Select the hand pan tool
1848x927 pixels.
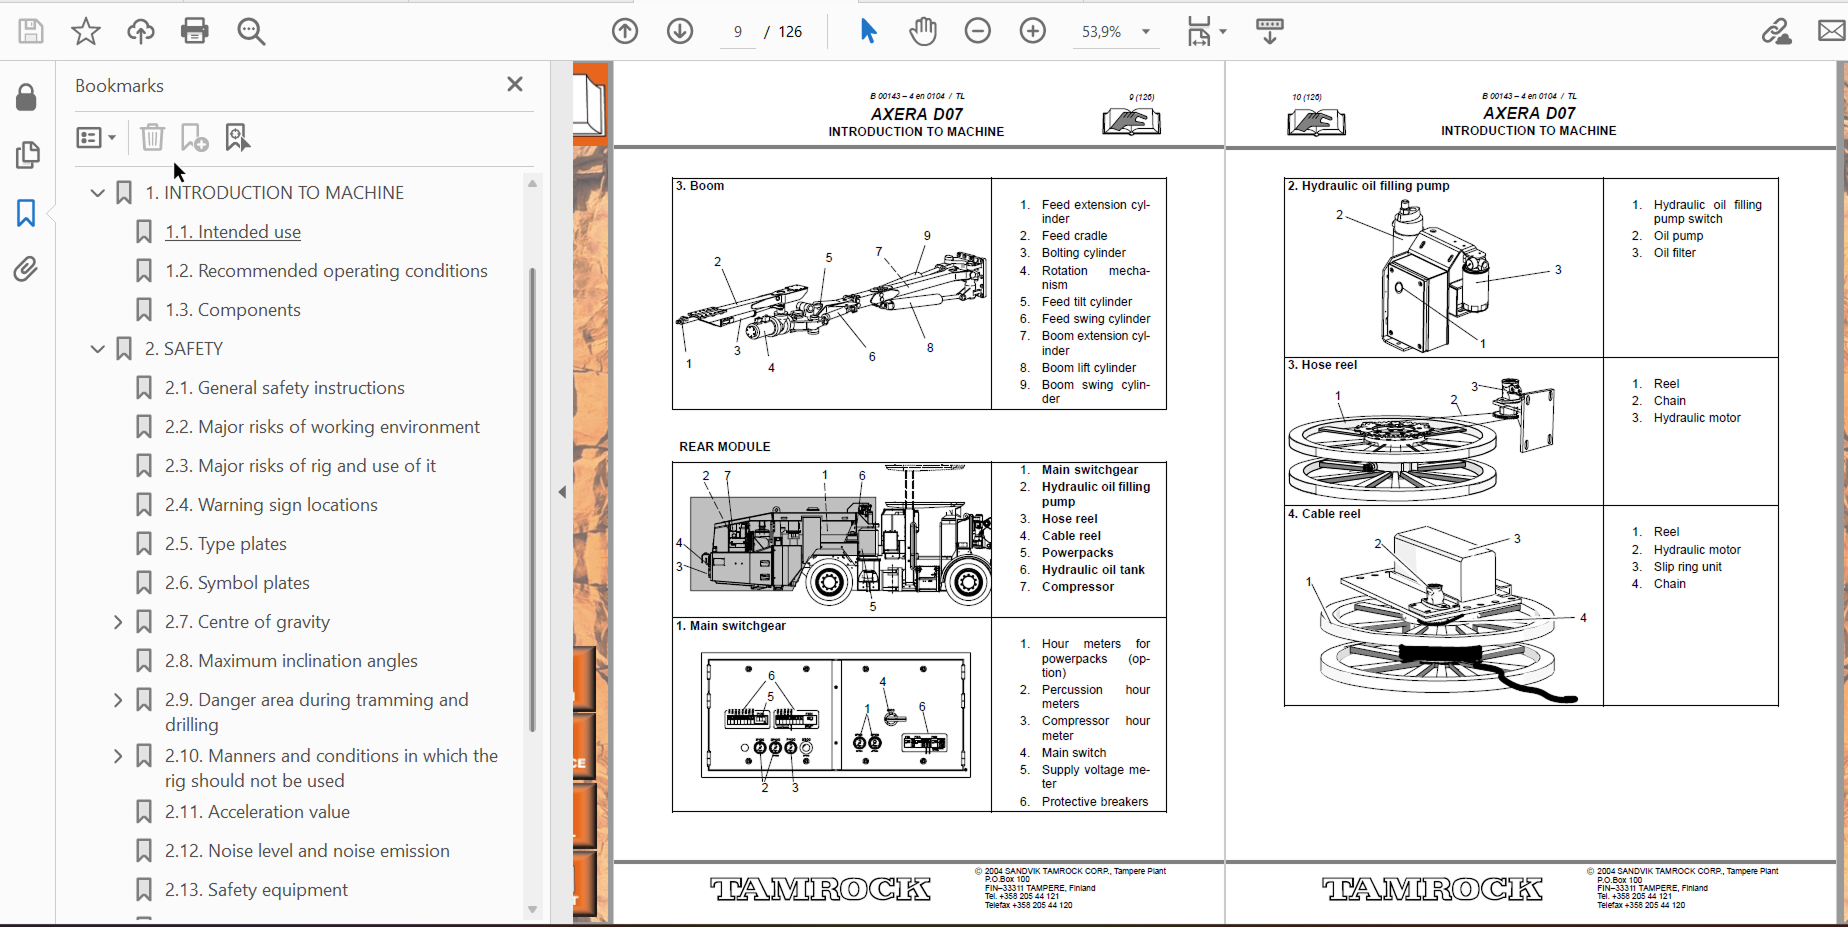[923, 31]
